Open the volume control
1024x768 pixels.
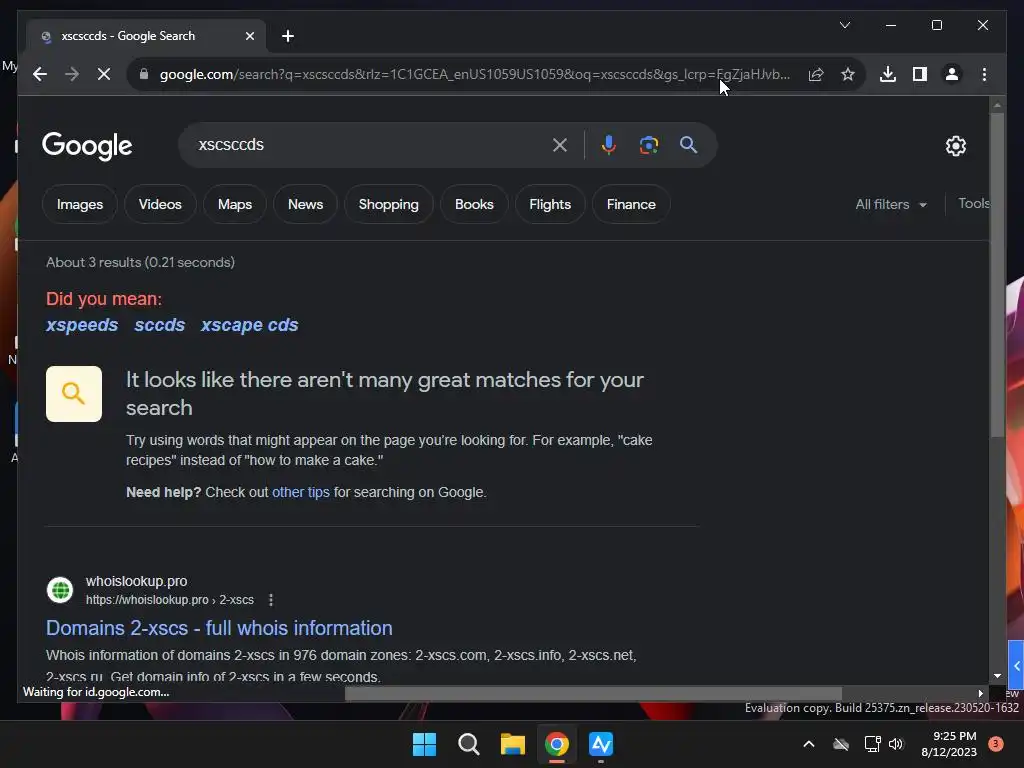pos(896,744)
